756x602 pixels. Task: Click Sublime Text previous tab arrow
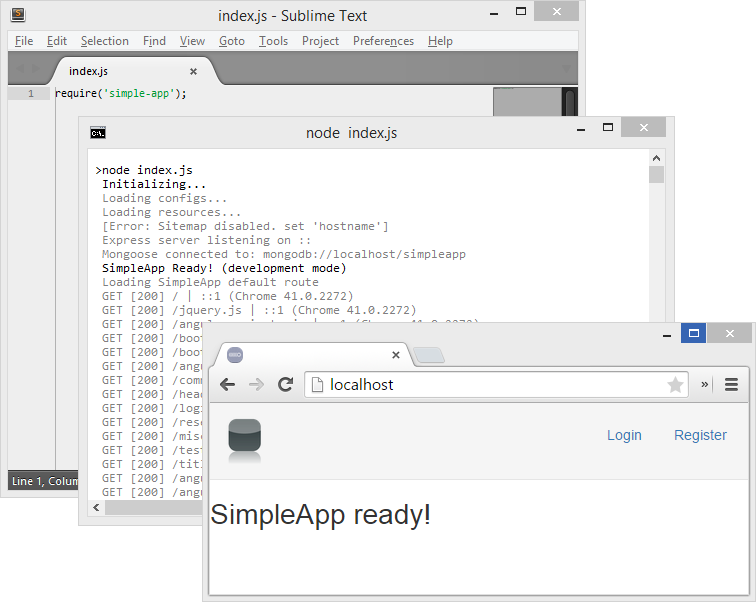coord(20,68)
